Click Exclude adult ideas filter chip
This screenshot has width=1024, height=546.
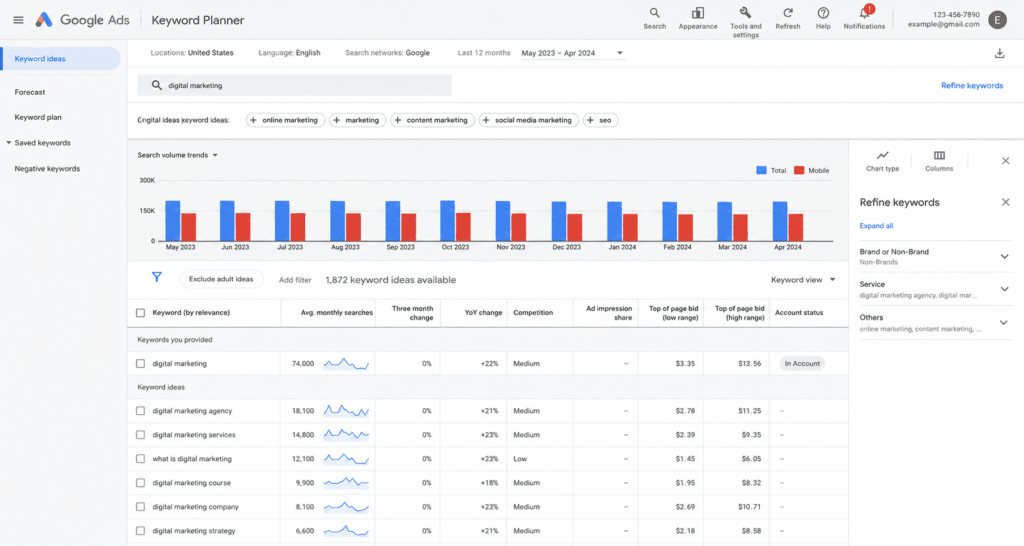point(221,280)
